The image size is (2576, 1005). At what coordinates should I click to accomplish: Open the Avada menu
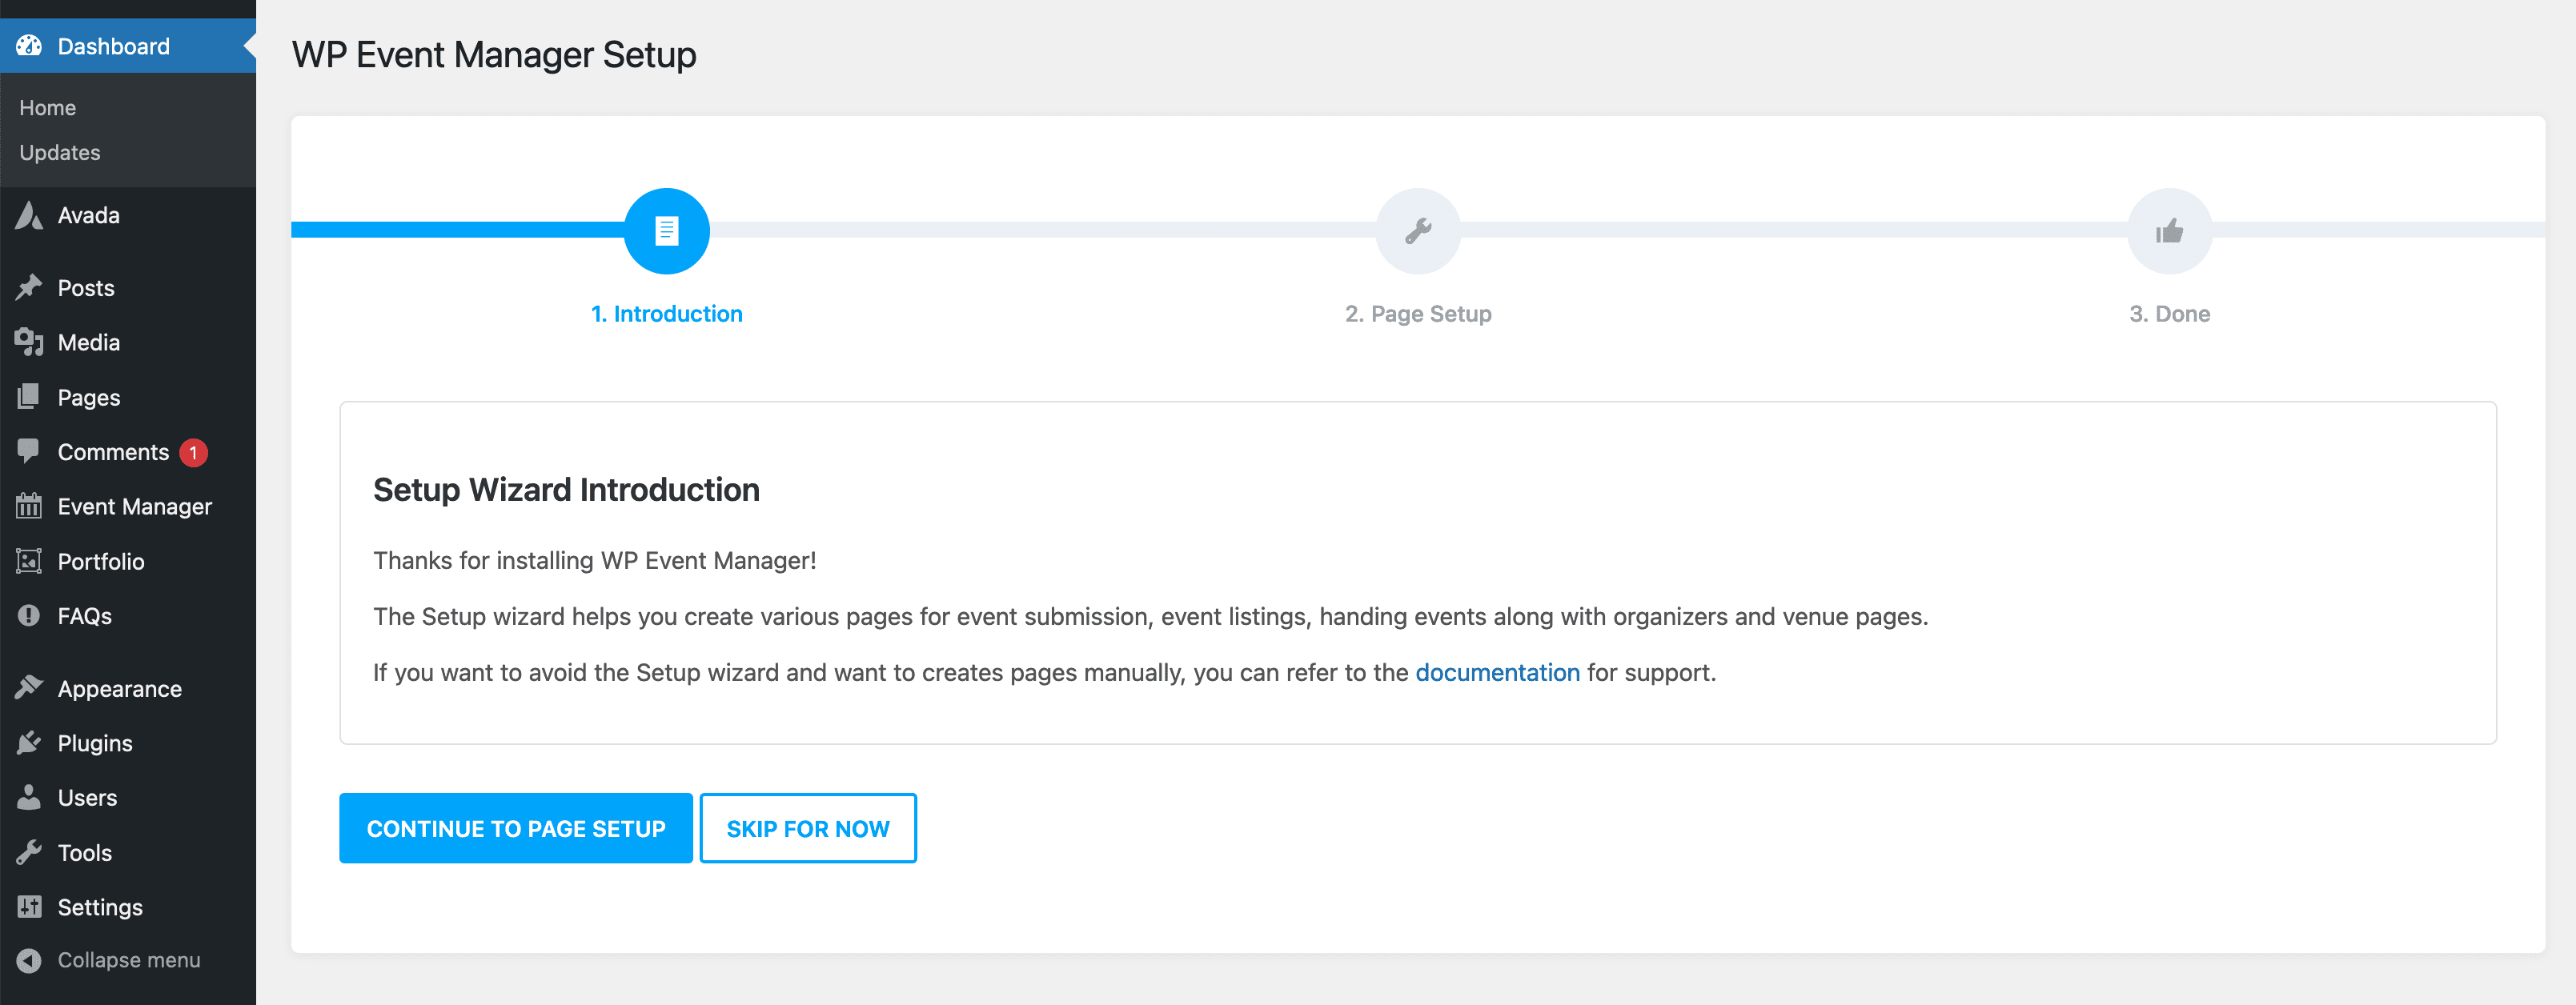click(128, 215)
